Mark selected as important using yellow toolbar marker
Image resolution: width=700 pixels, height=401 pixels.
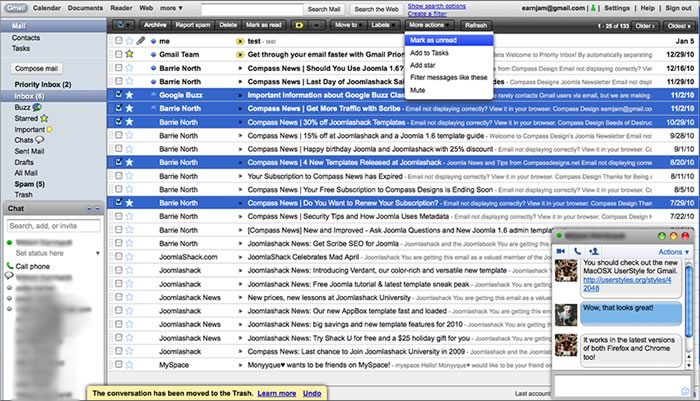pyautogui.click(x=299, y=25)
